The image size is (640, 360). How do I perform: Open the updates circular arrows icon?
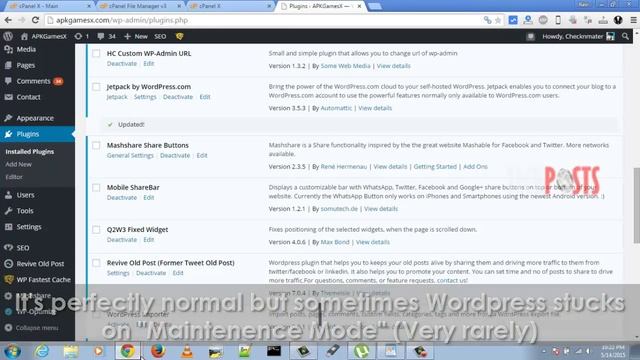click(78, 36)
